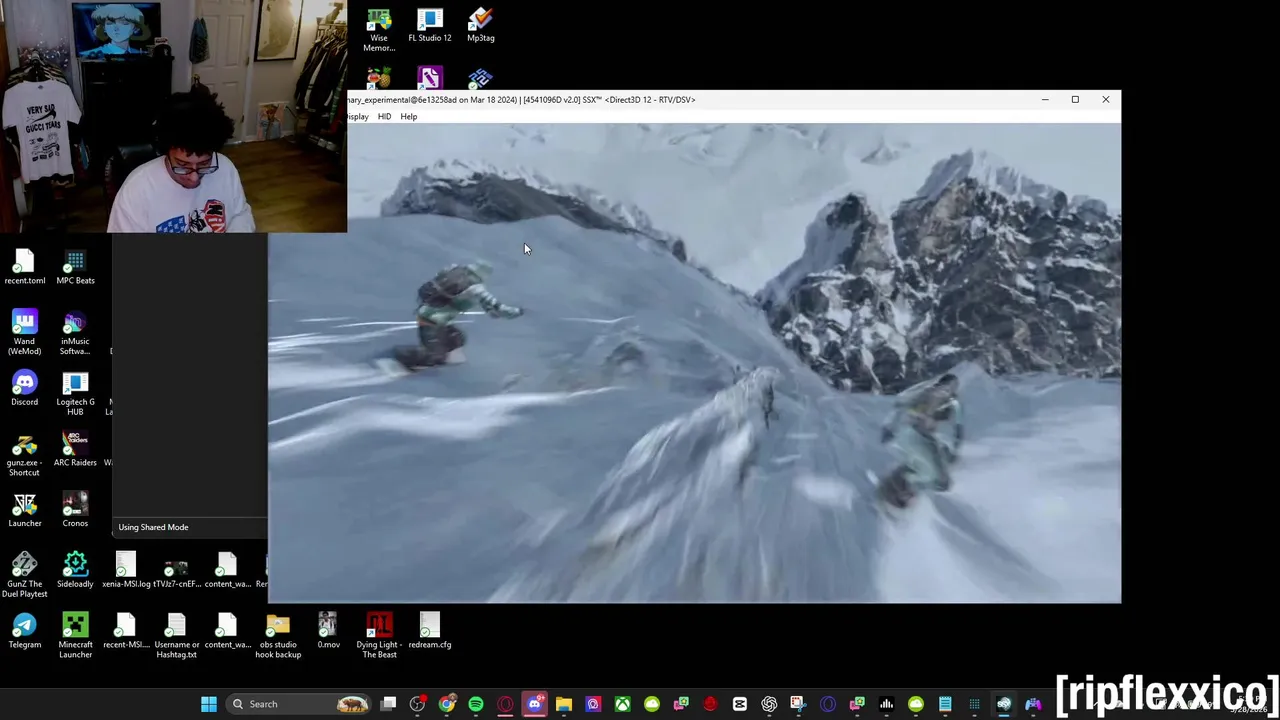Select the Mp3tag desktop shortcut
Image resolution: width=1280 pixels, height=720 pixels.
coord(481,27)
